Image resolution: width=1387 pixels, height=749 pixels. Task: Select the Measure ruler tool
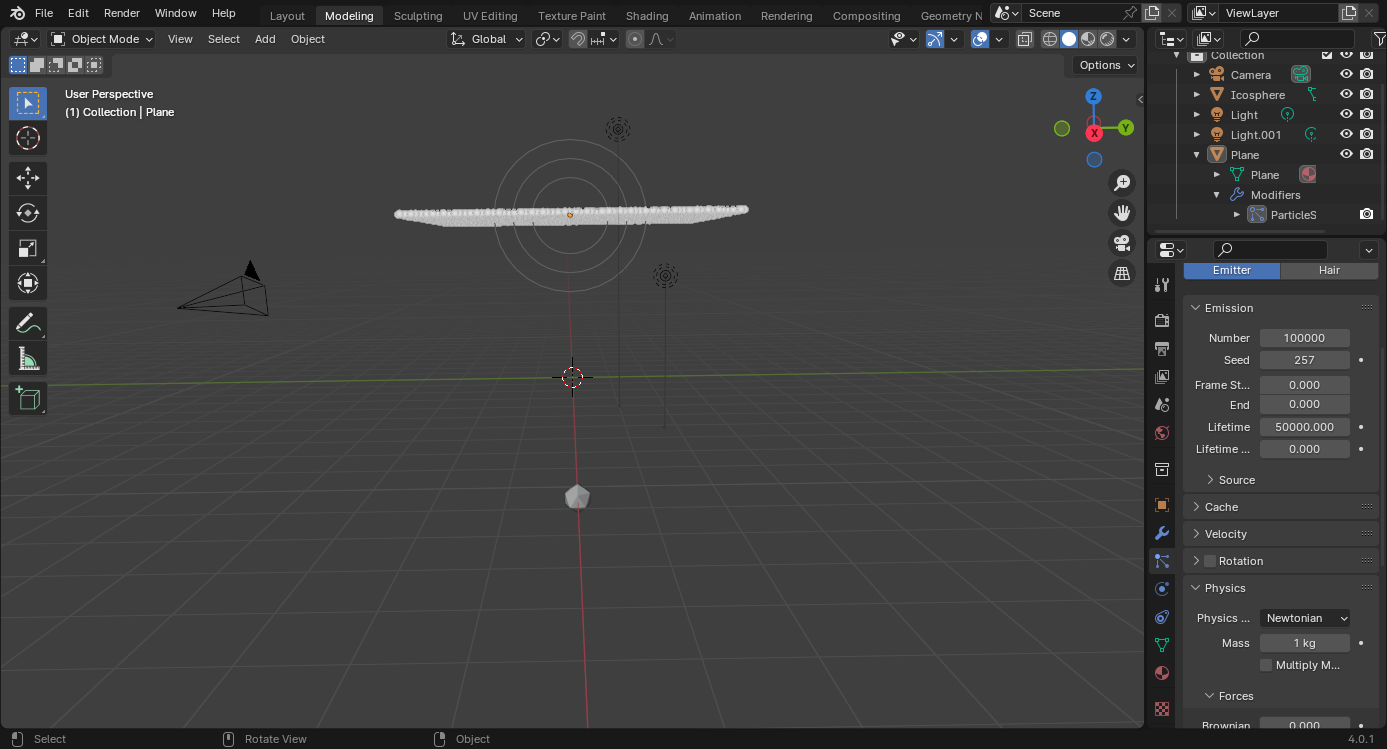[28, 358]
